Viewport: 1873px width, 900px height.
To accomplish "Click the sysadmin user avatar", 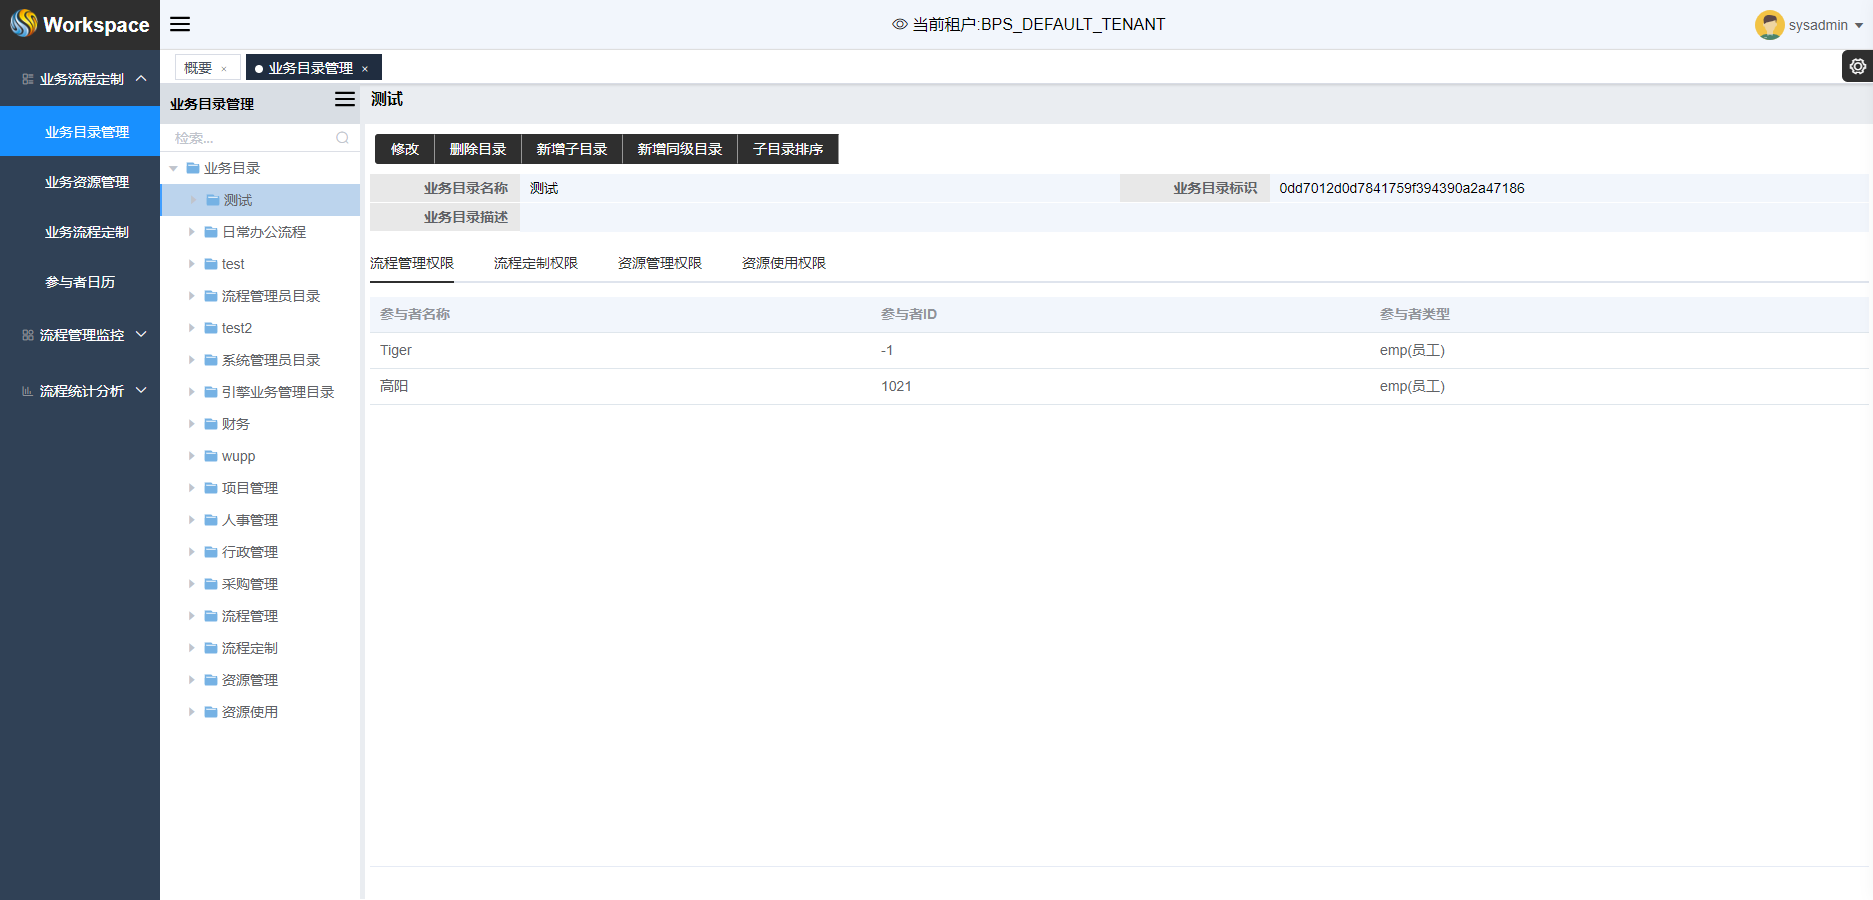I will (x=1769, y=25).
